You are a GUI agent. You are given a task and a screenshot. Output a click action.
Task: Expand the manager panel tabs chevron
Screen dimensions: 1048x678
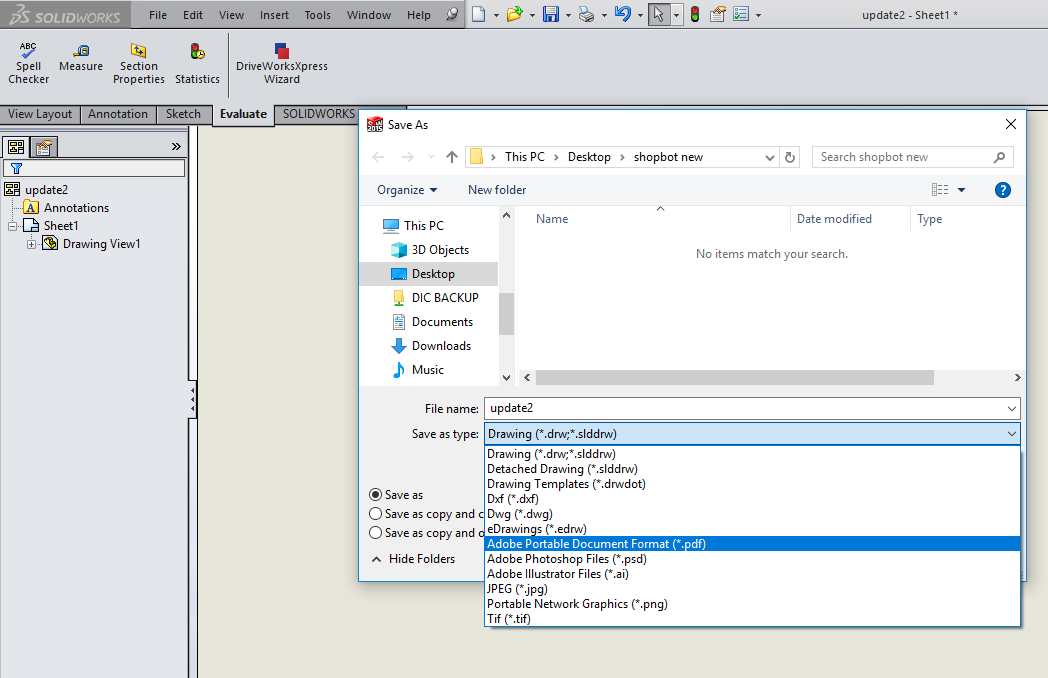176,146
